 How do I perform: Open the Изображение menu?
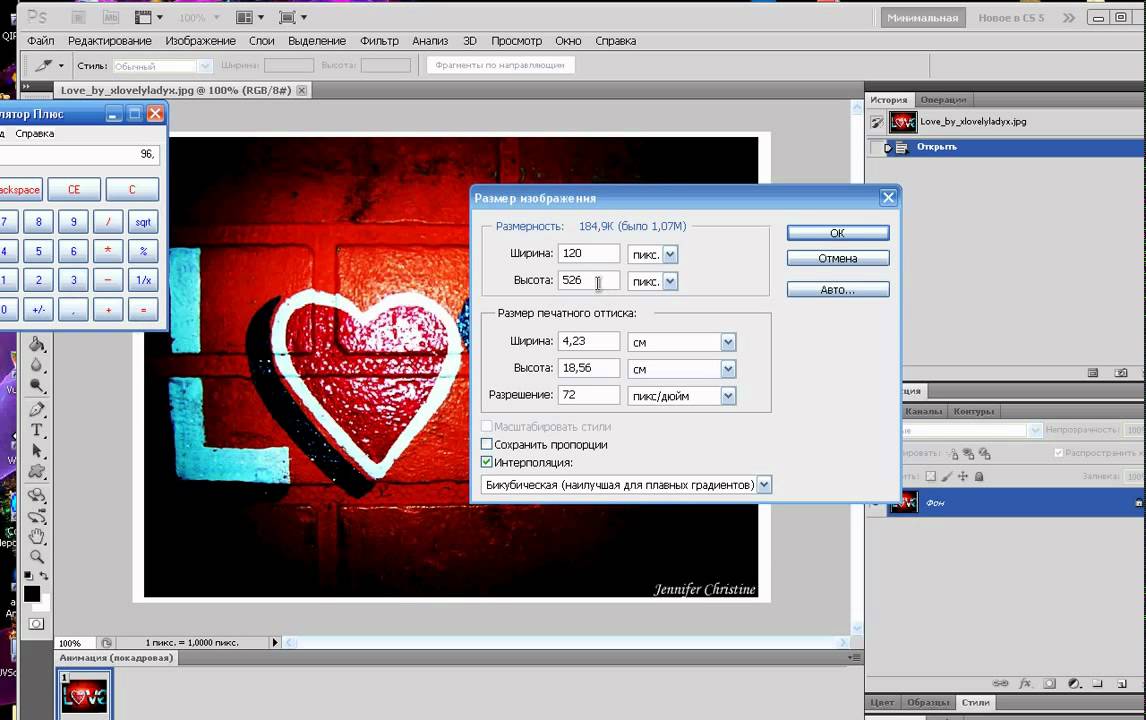pyautogui.click(x=200, y=41)
